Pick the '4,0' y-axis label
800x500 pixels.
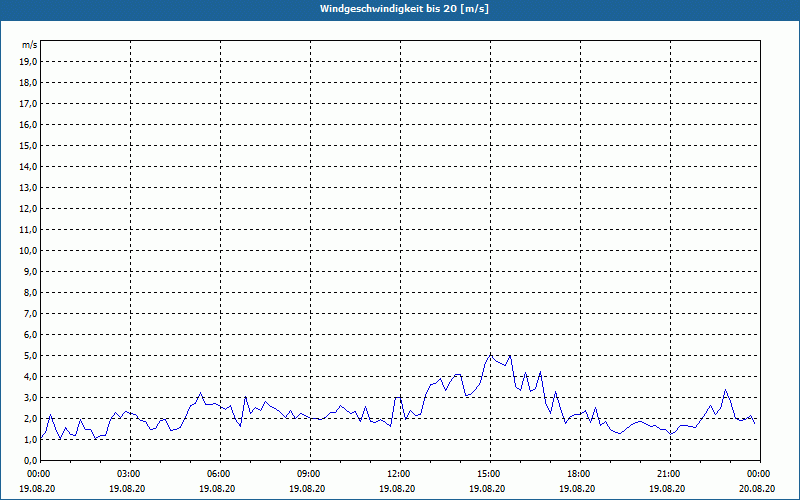point(30,376)
